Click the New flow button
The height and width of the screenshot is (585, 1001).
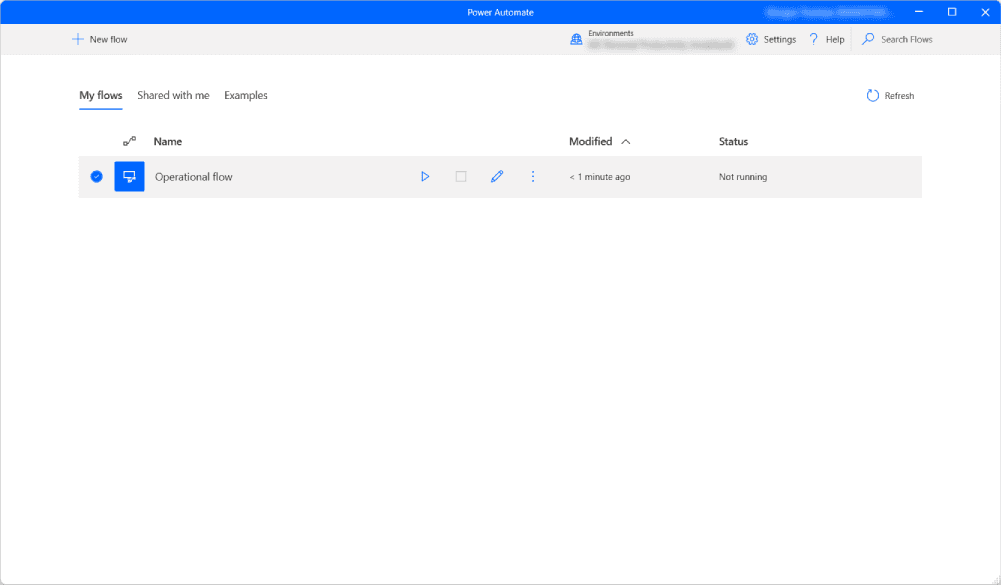point(100,39)
